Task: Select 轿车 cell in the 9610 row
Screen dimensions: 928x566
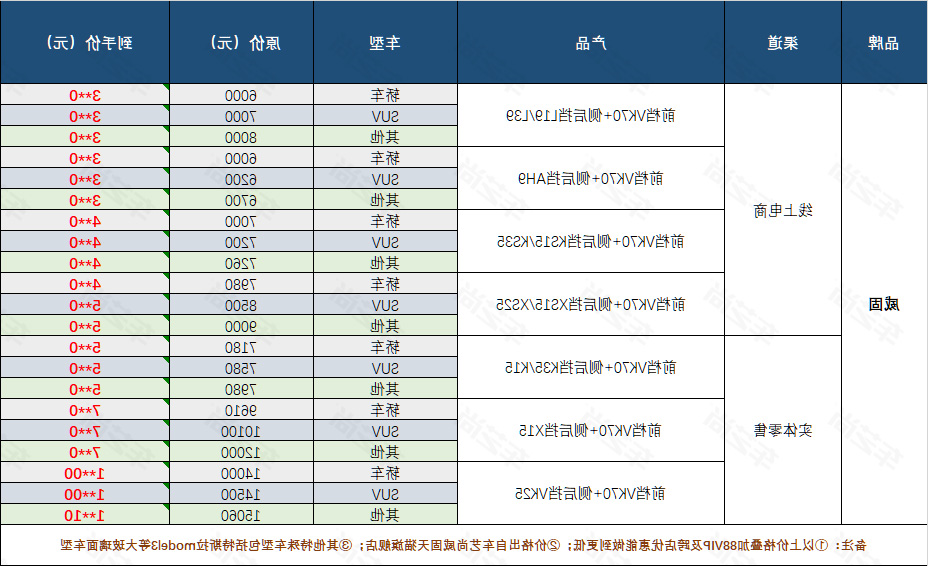Action: (385, 410)
